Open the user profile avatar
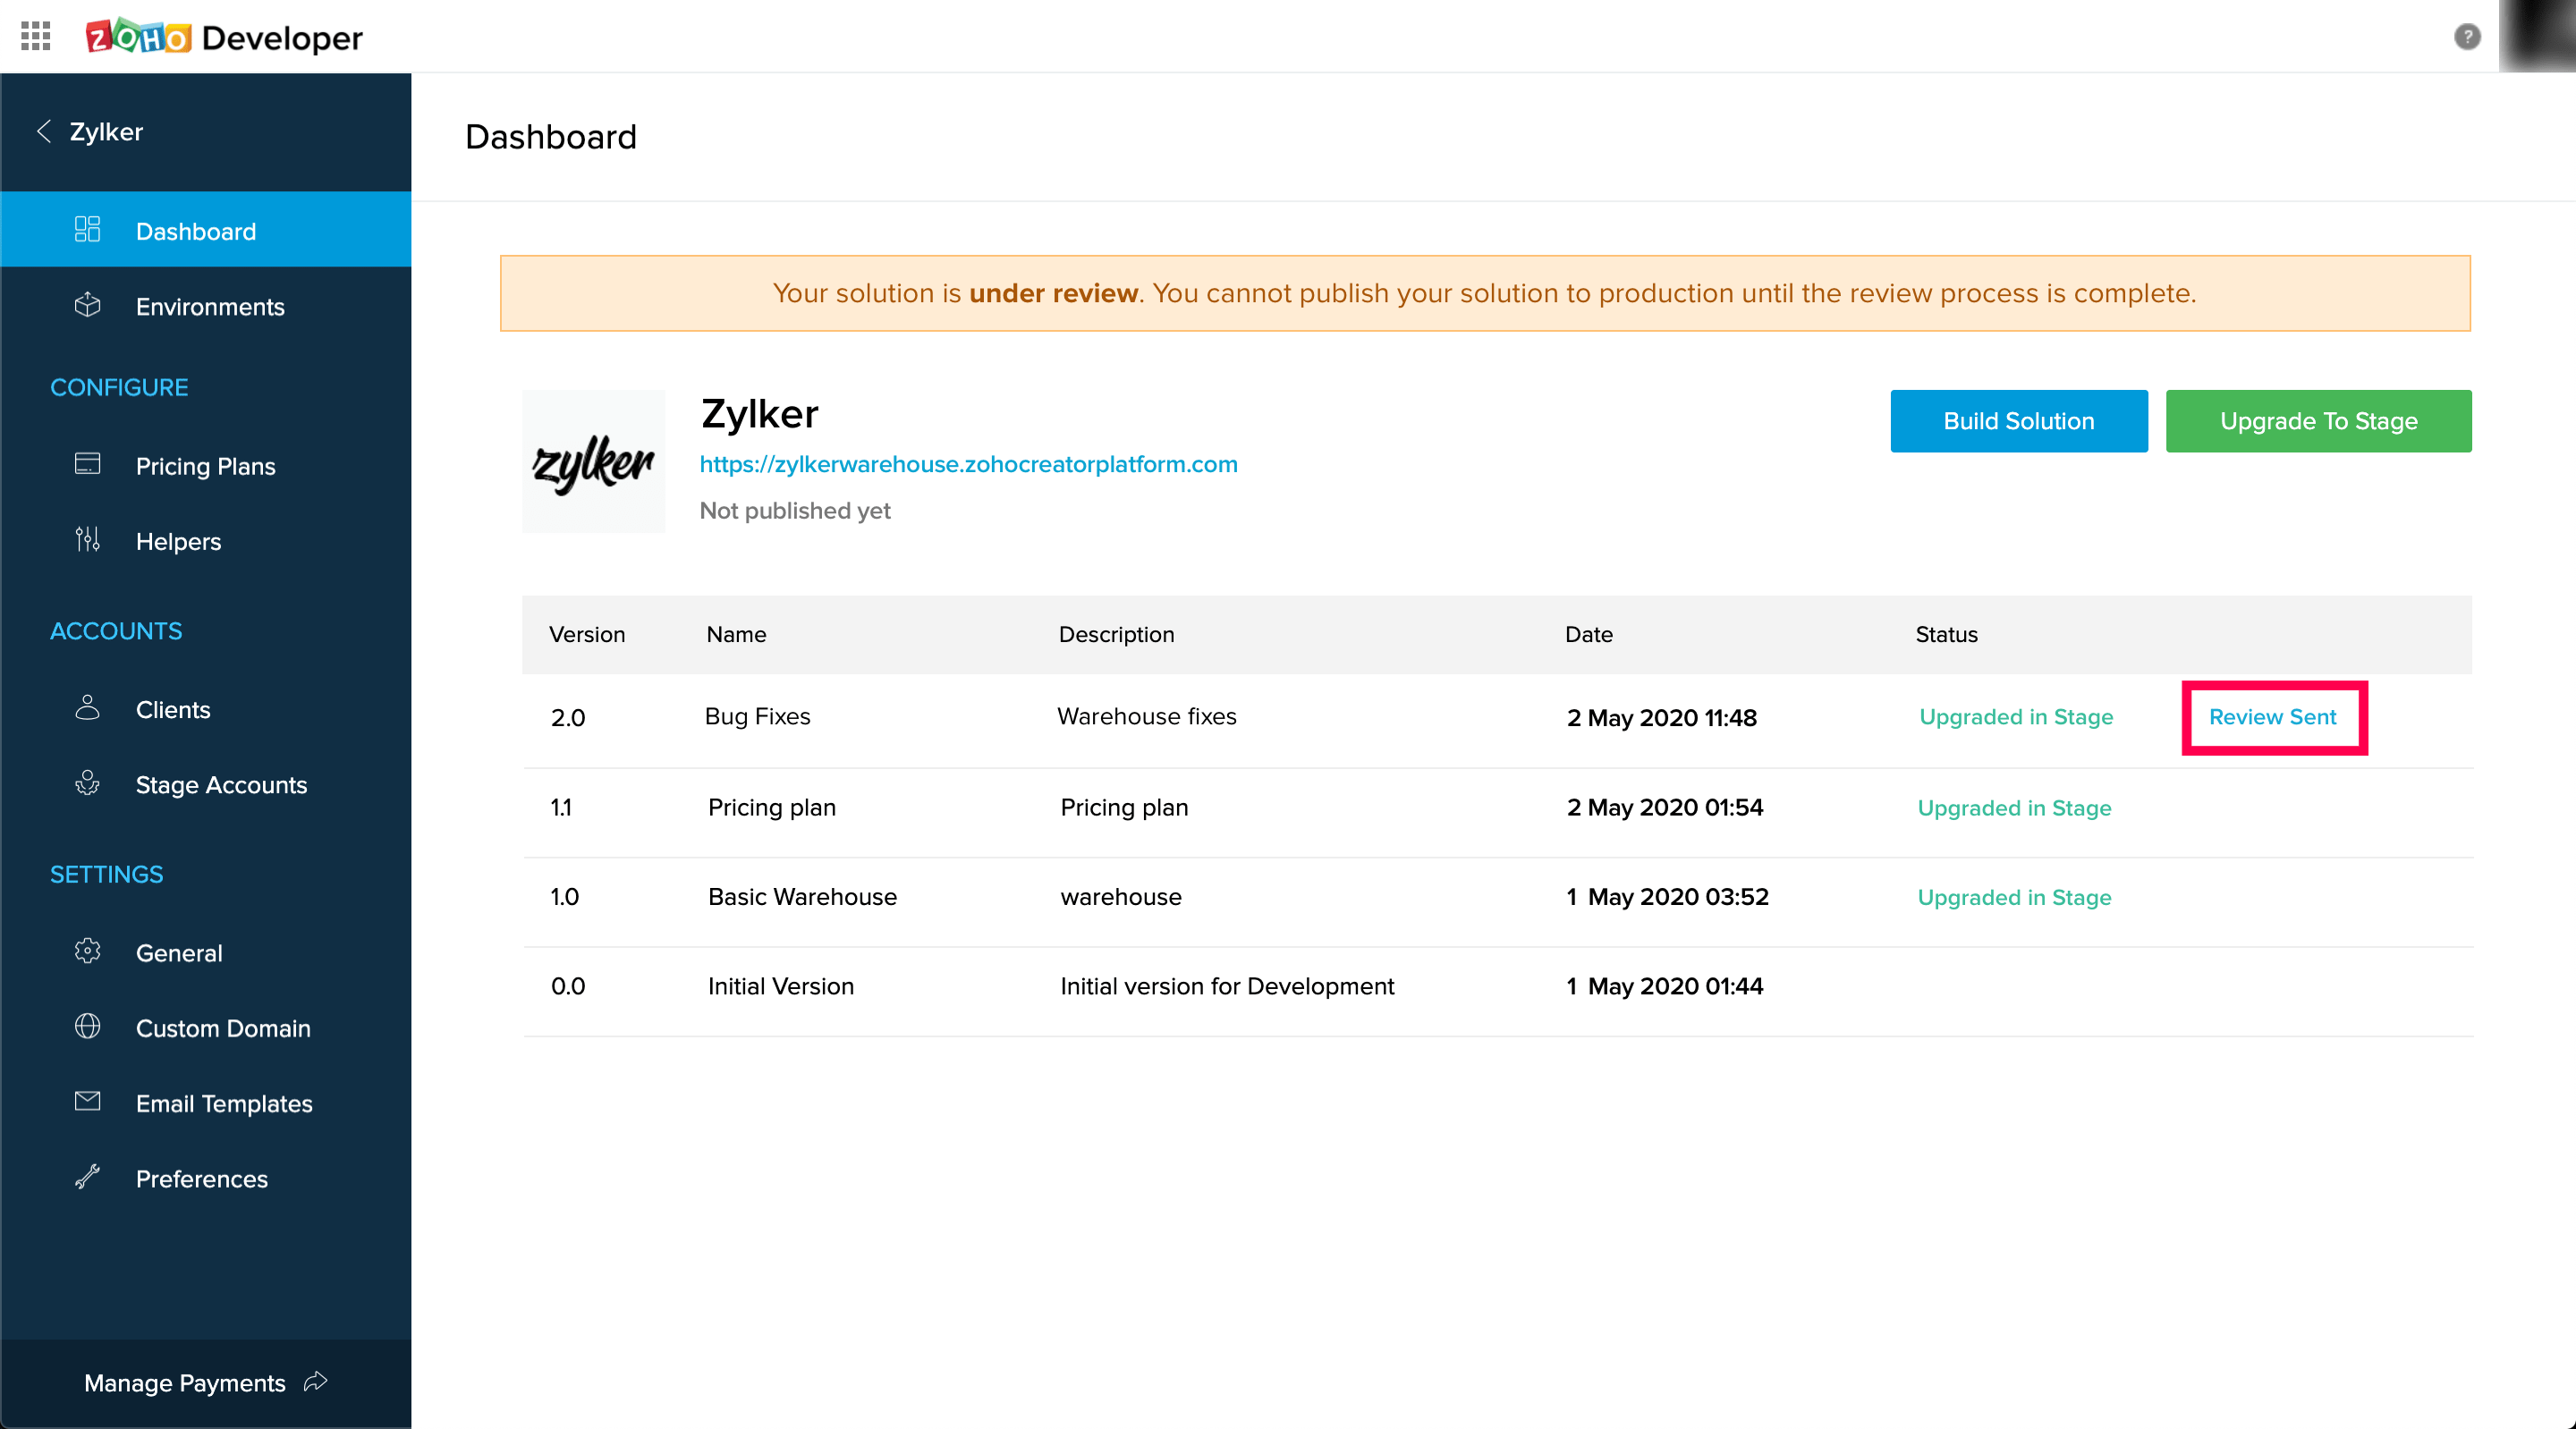The height and width of the screenshot is (1429, 2576). pos(2537,36)
